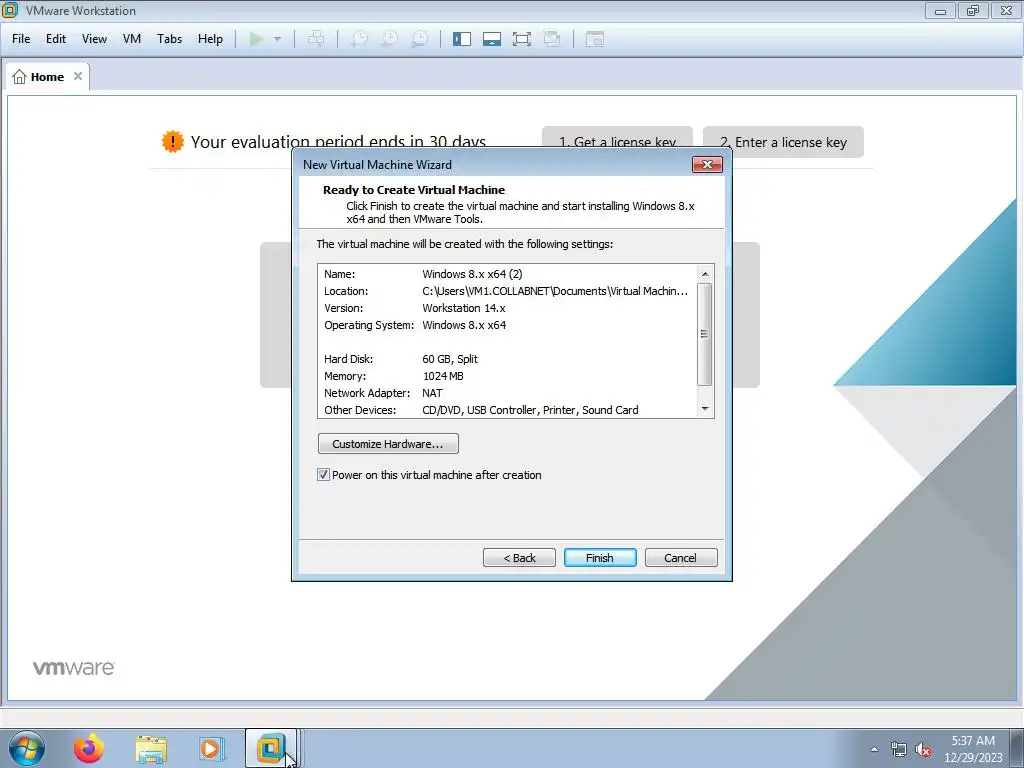Screen dimensions: 1024x768
Task: Click VMware Workstation taskbar icon
Action: (271, 748)
